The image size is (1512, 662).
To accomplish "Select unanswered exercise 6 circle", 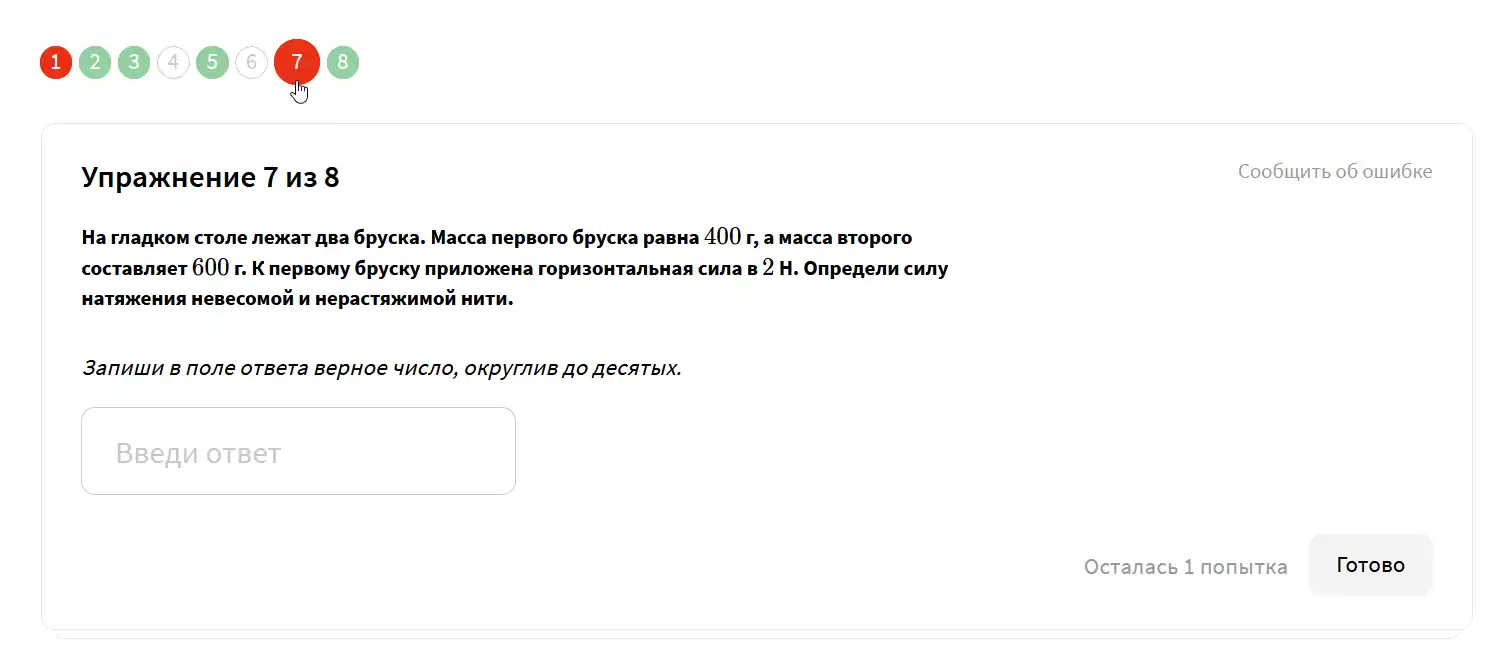I will (x=251, y=63).
